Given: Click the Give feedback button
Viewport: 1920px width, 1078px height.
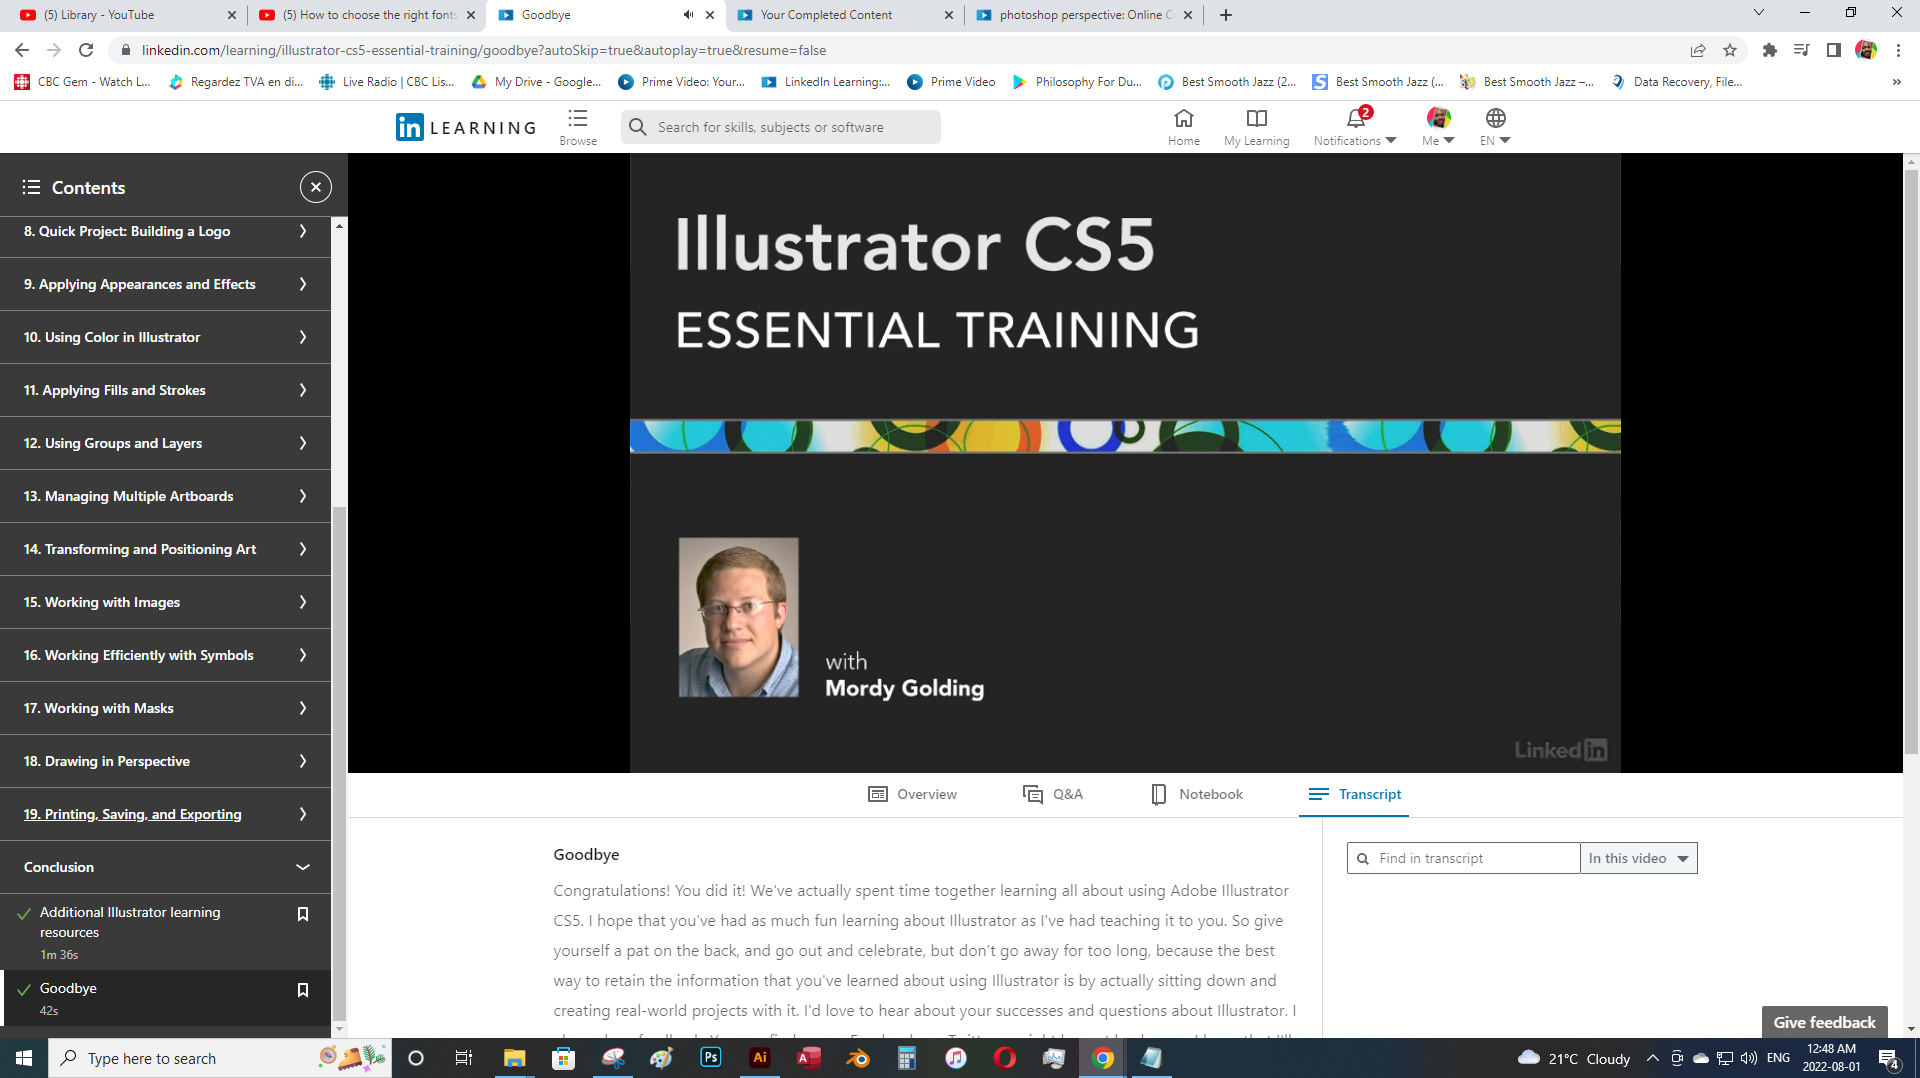Looking at the screenshot, I should 1824,1022.
